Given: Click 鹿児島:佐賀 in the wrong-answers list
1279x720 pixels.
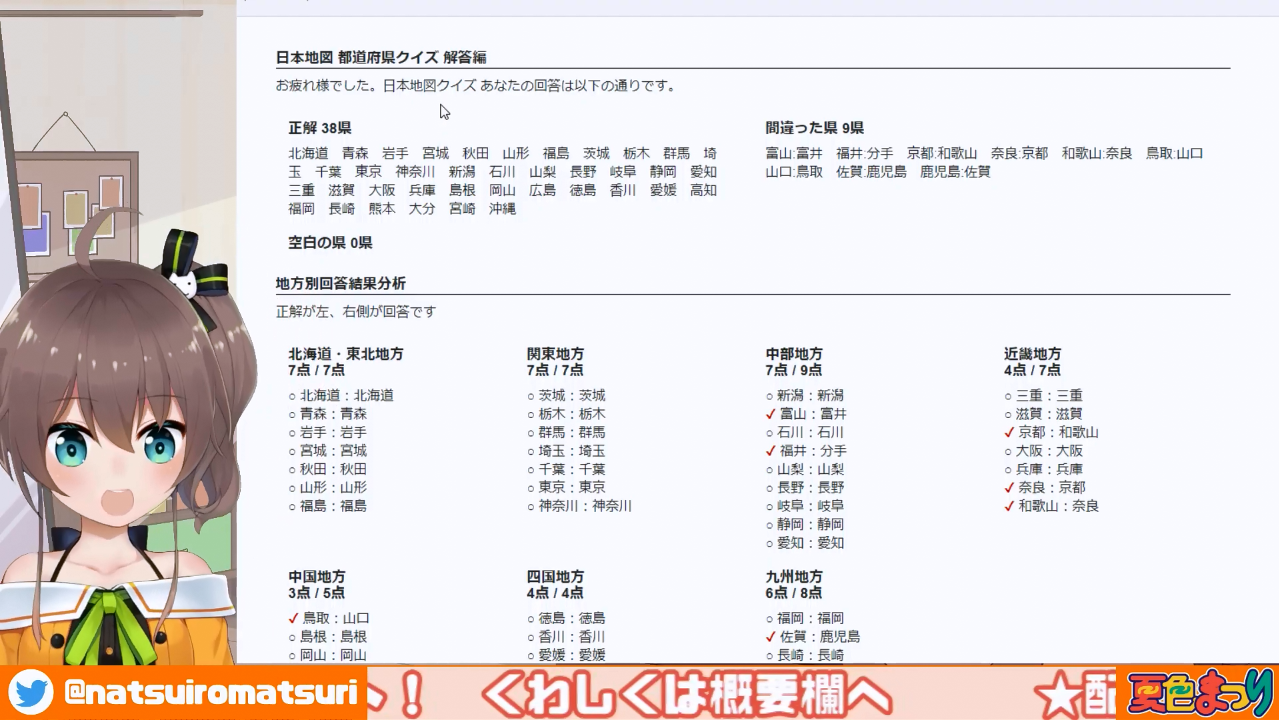Looking at the screenshot, I should point(956,172).
